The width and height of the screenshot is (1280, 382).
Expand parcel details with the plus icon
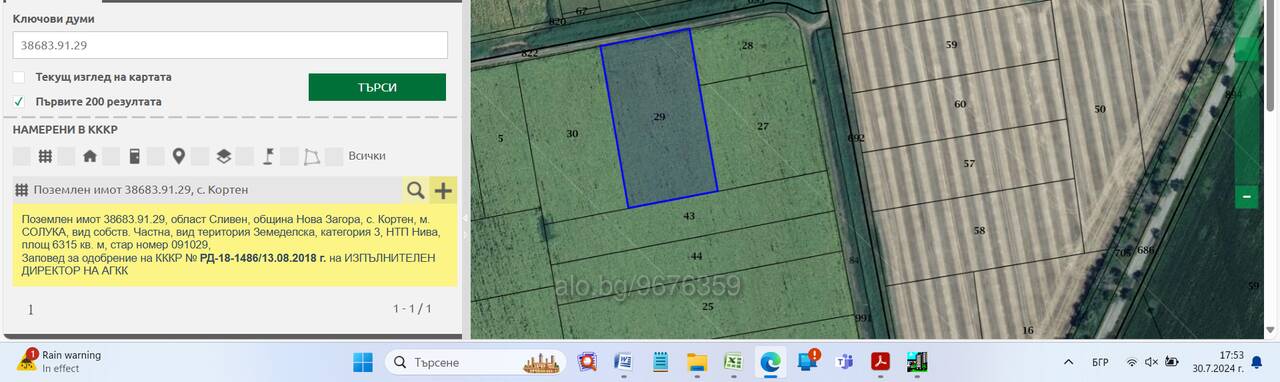443,190
